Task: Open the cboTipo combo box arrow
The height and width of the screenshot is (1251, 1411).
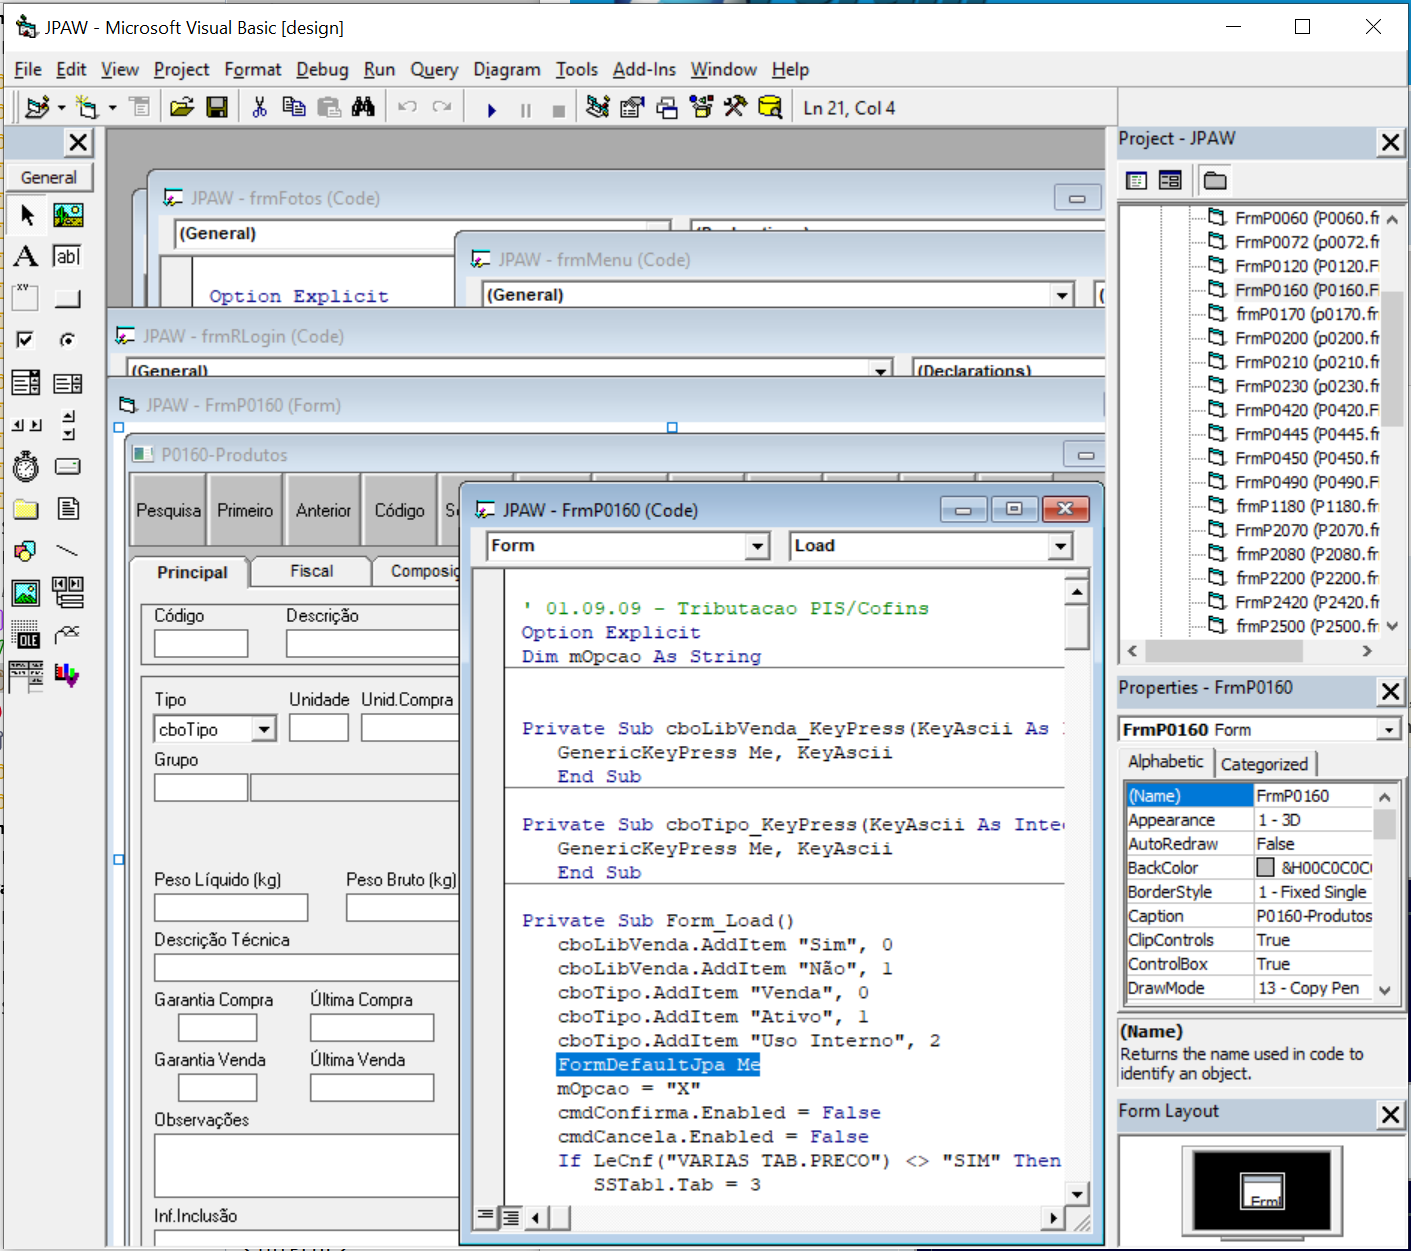Action: tap(264, 729)
